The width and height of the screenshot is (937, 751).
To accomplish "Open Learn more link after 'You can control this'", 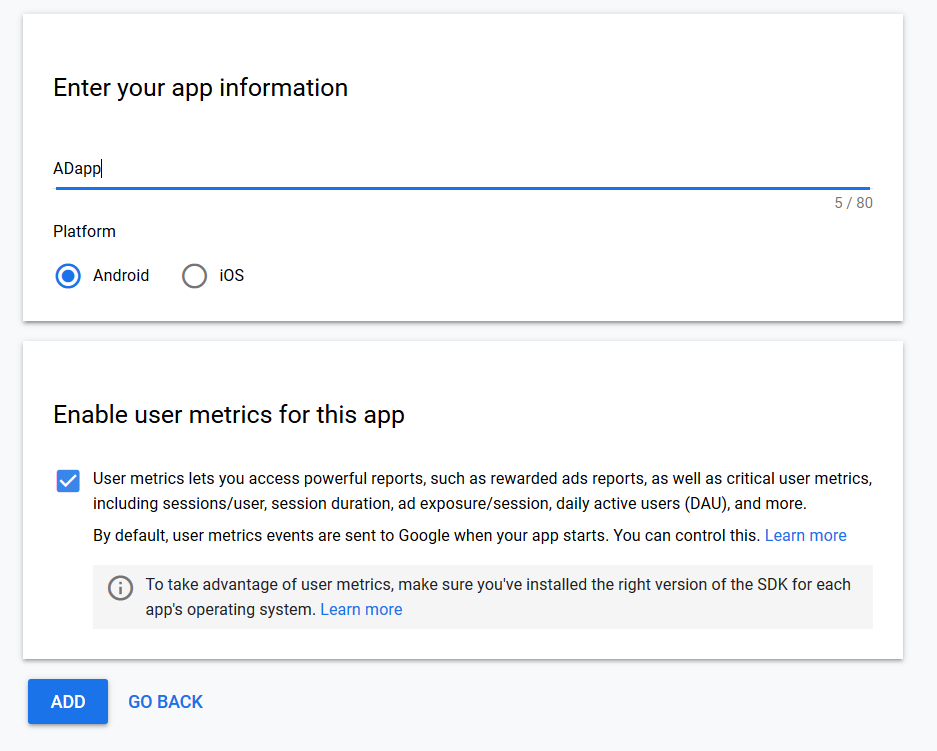I will 805,535.
